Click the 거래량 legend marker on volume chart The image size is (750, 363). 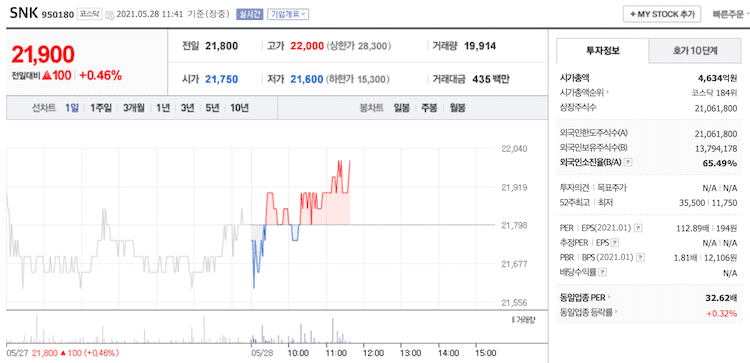coord(513,319)
